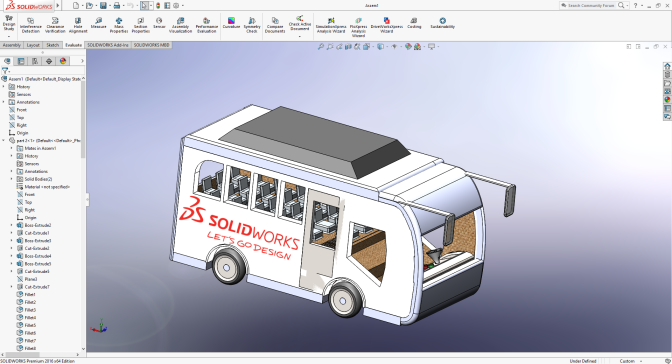The height and width of the screenshot is (364, 672).
Task: Create a new document from title bar
Action: [76, 6]
